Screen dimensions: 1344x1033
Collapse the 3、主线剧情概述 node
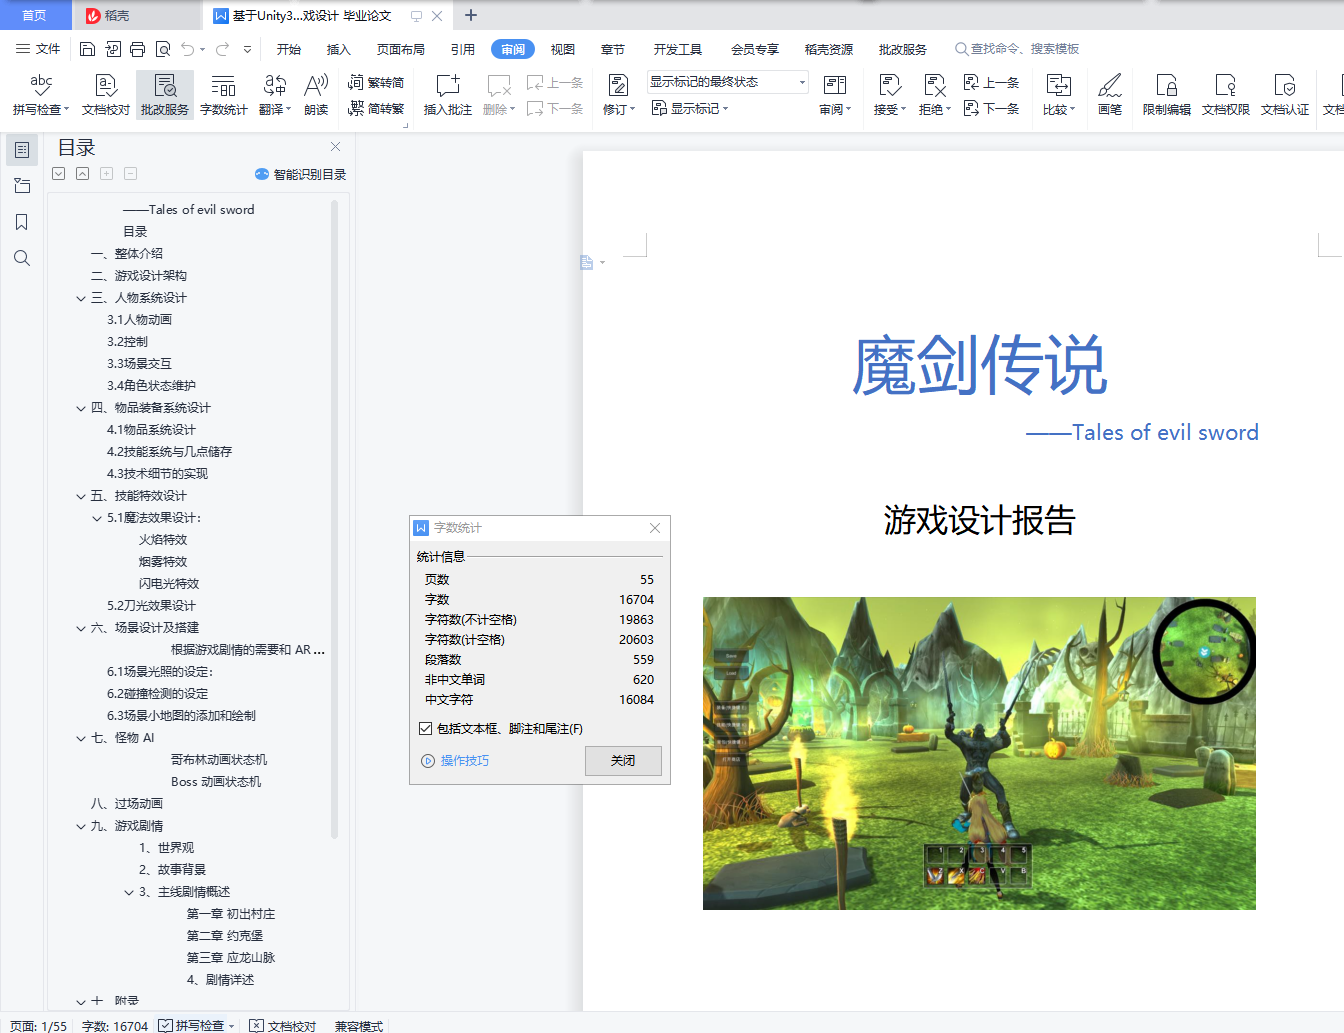coord(129,892)
